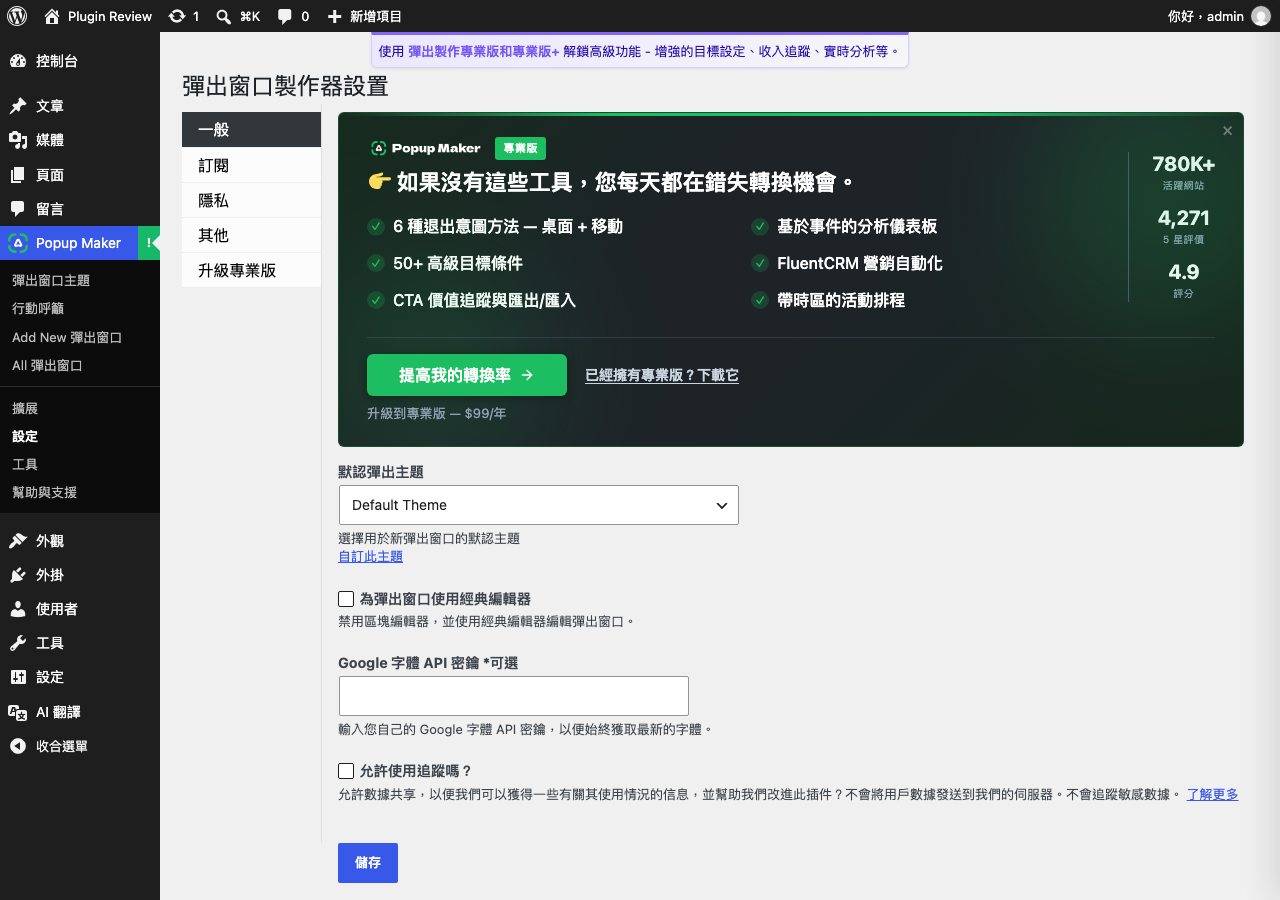This screenshot has width=1280, height=900.
Task: Check the 允許使用追蹤嗎 checkbox
Action: [x=346, y=771]
